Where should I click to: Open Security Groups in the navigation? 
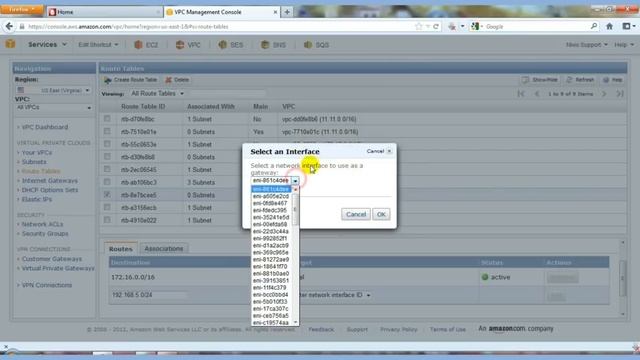tap(45, 233)
